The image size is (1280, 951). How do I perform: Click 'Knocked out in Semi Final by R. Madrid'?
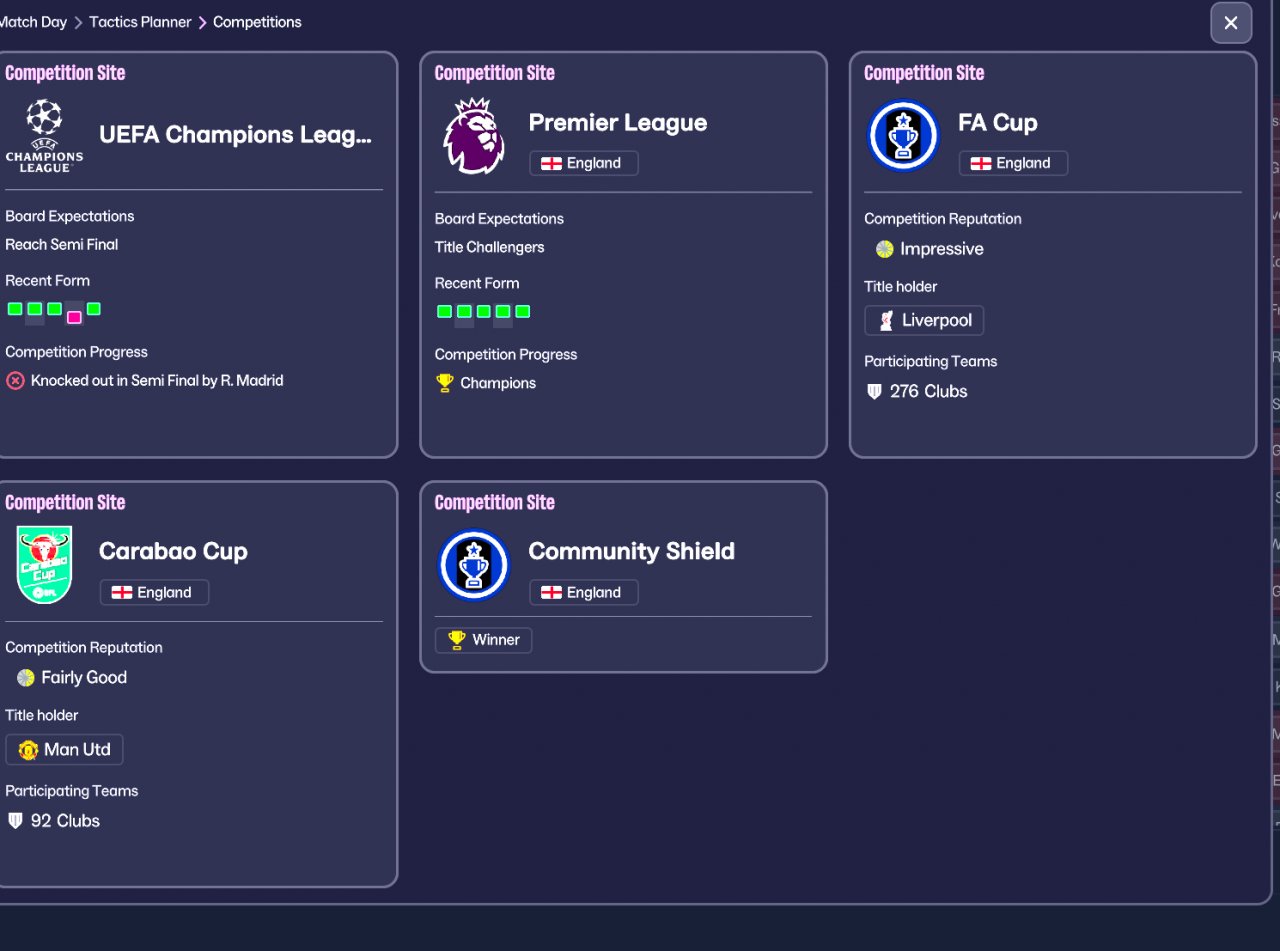[x=157, y=381]
